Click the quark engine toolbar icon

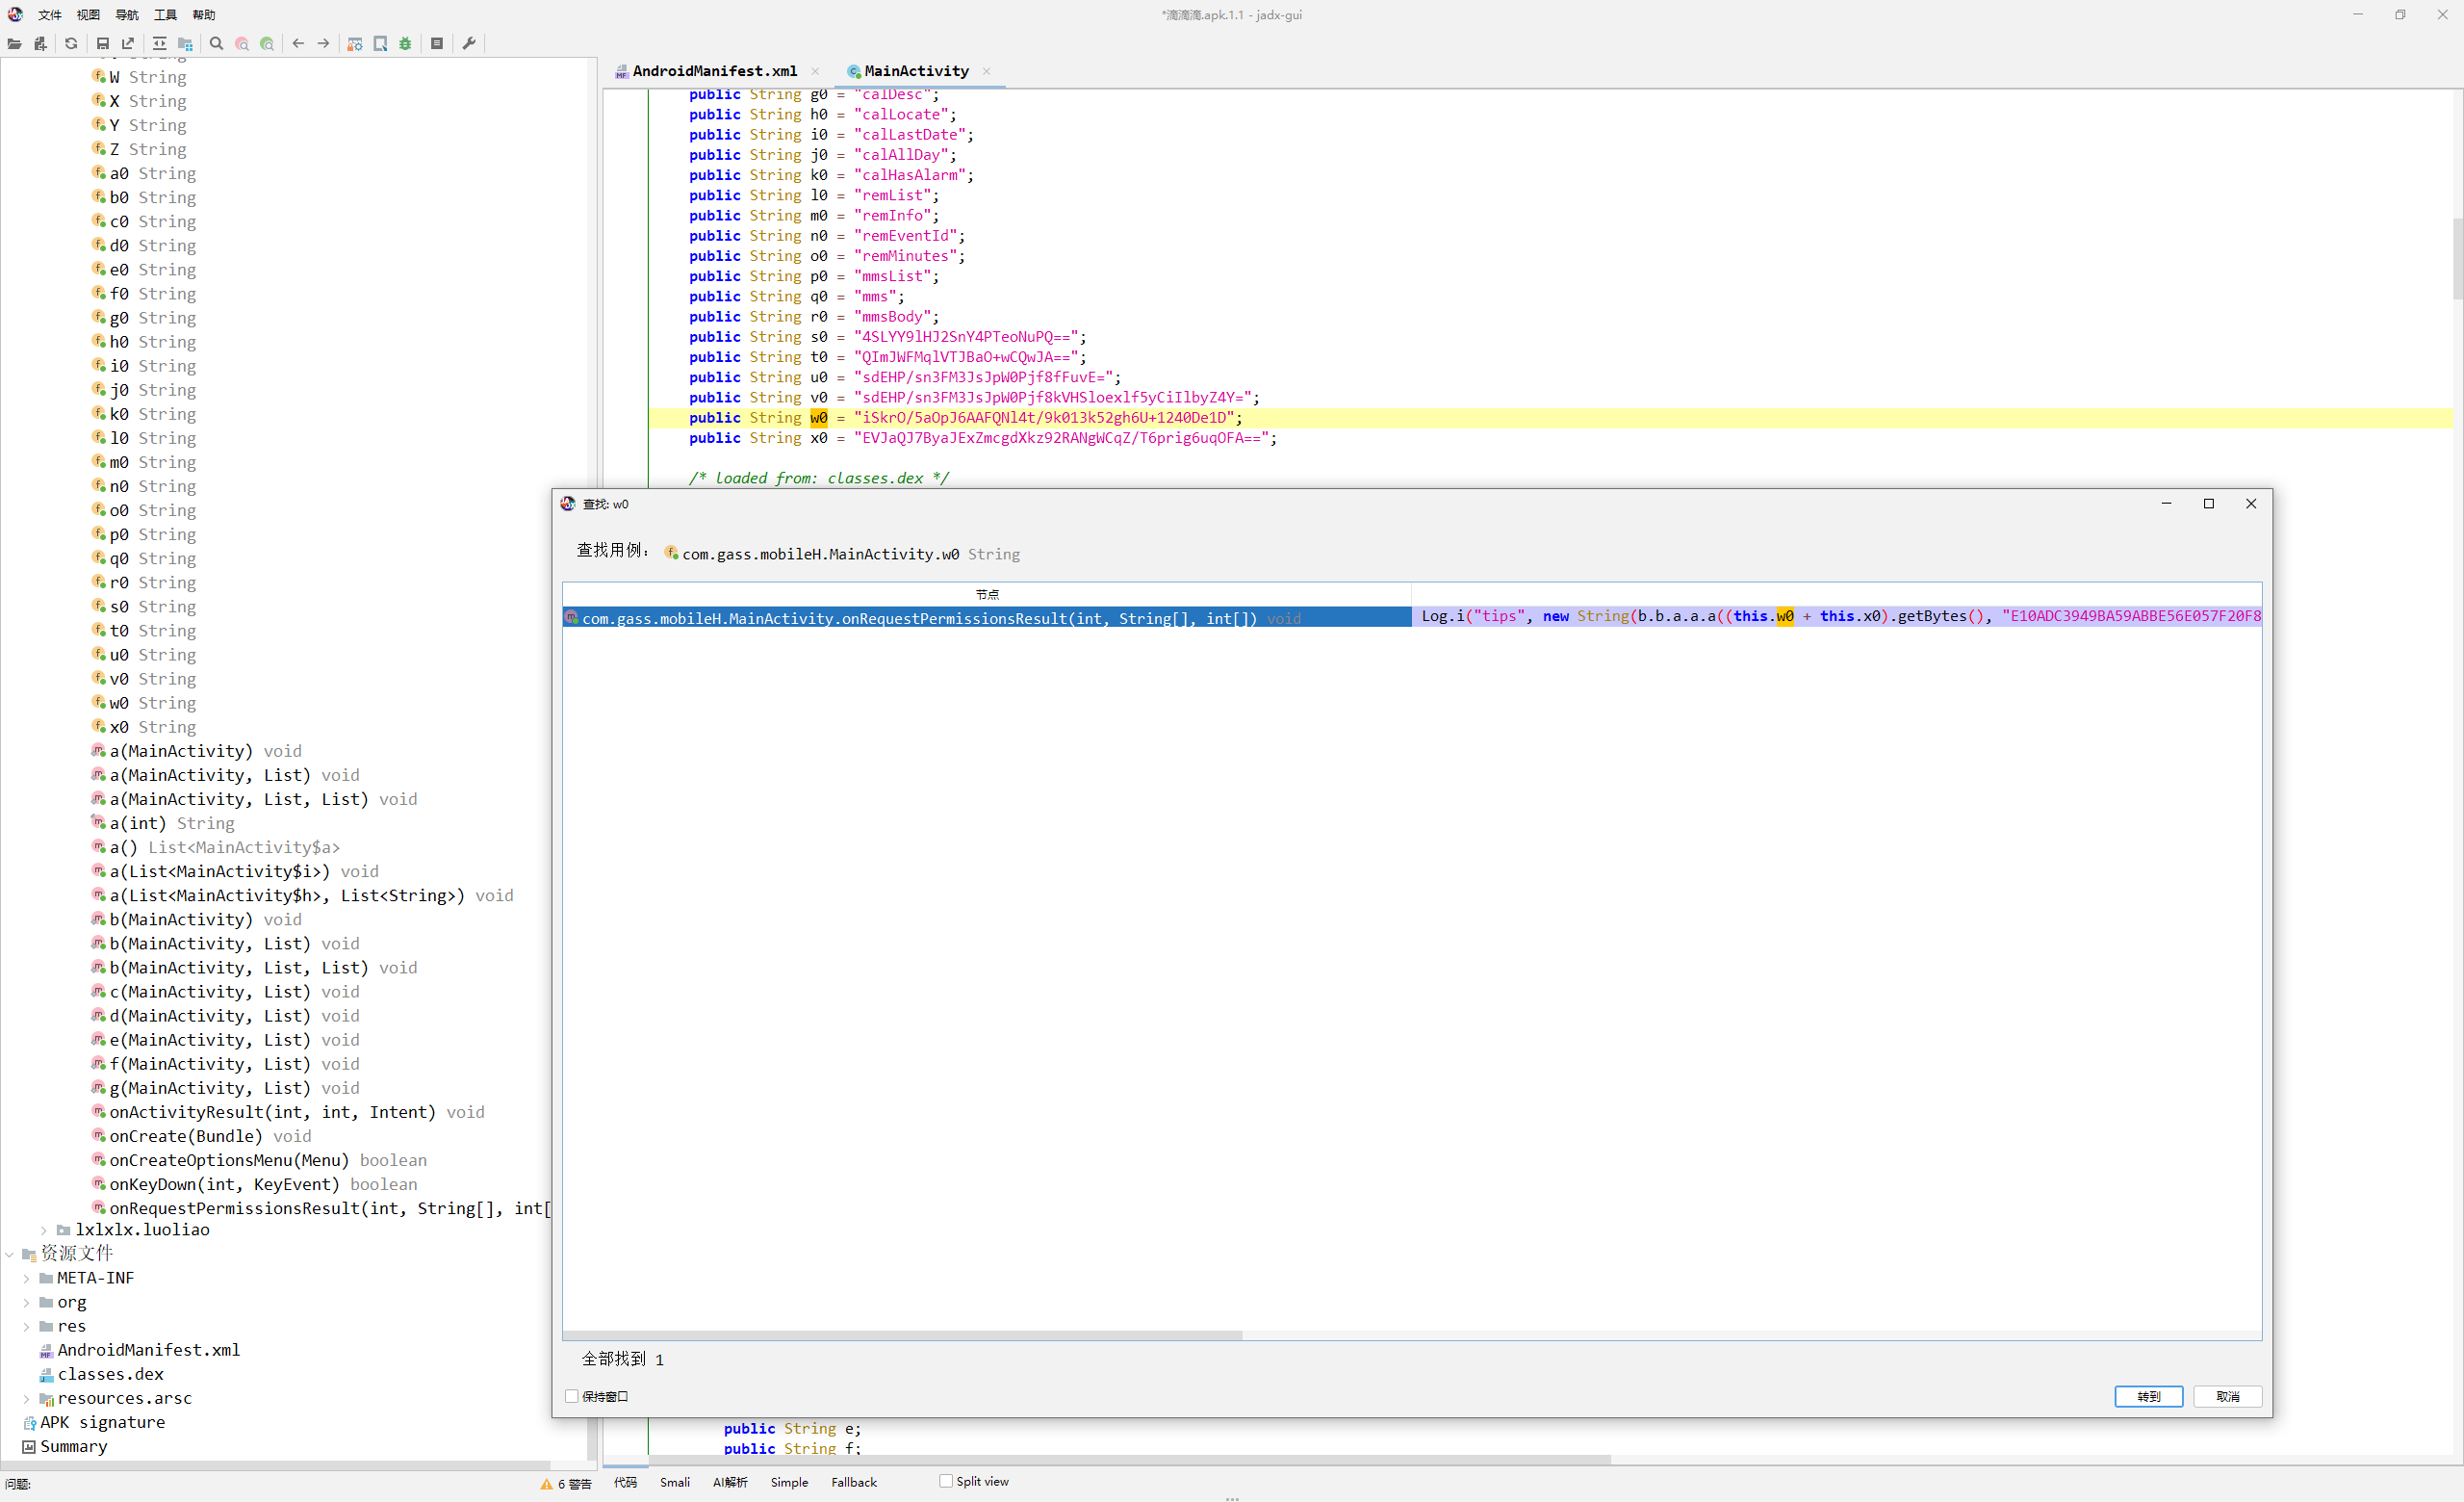coord(380,43)
